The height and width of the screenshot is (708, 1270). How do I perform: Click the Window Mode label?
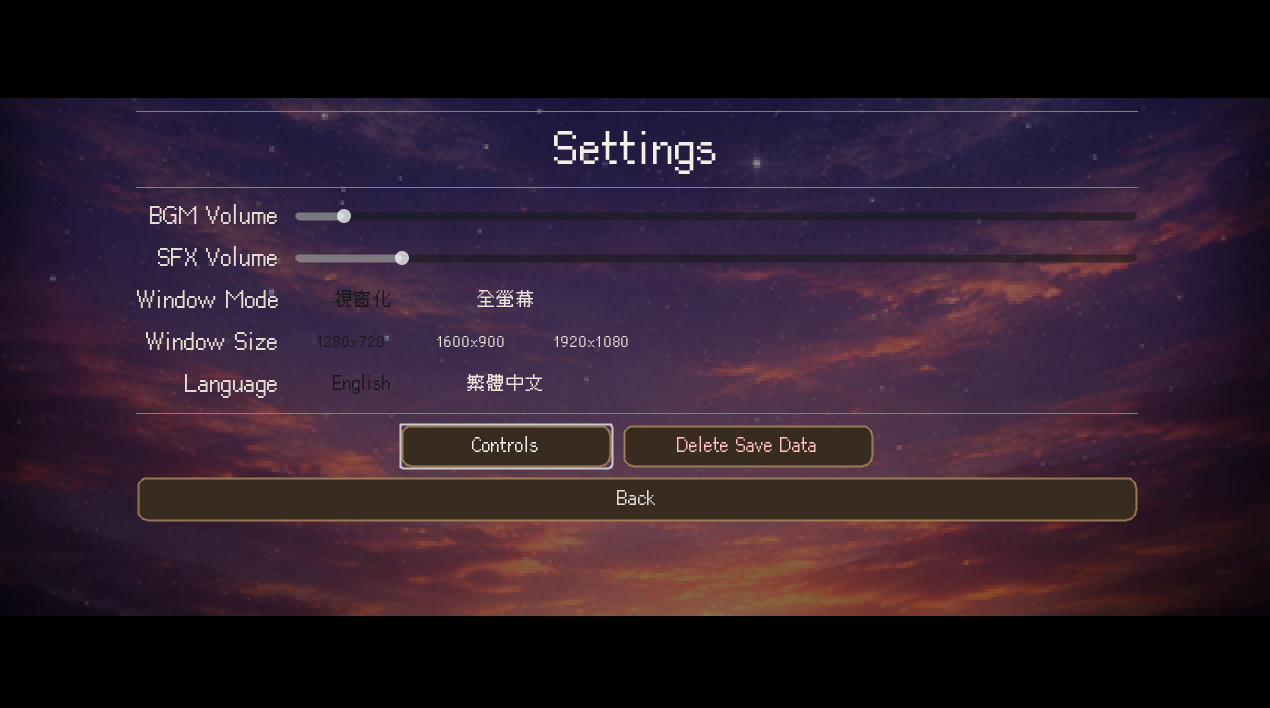tap(207, 300)
